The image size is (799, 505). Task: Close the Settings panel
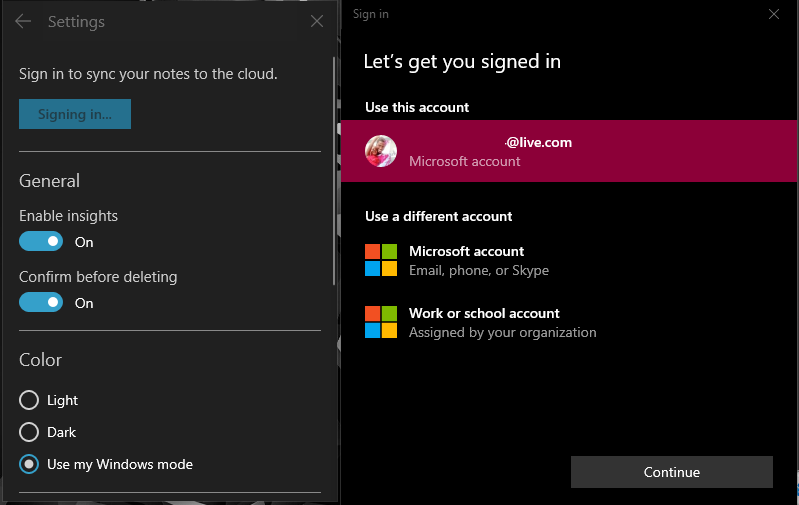(317, 21)
